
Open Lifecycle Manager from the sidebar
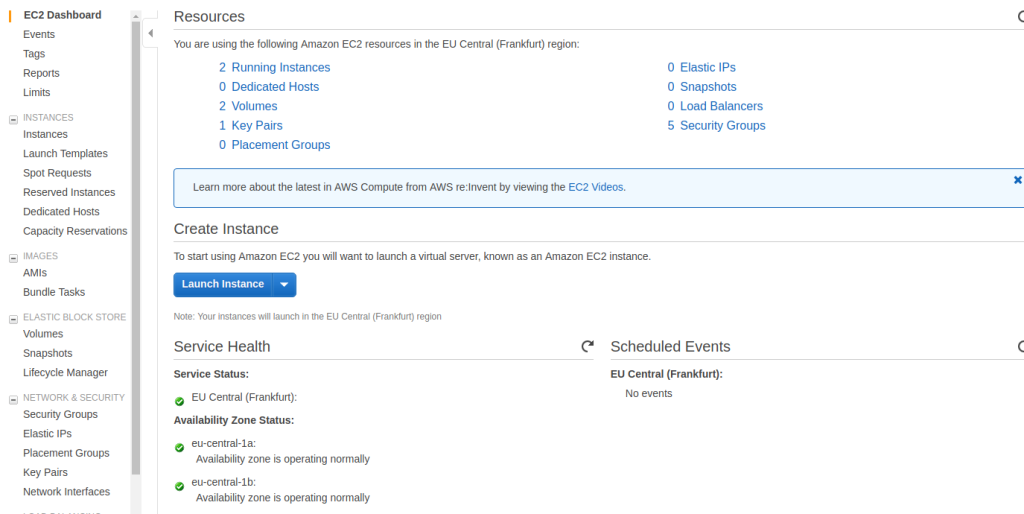click(65, 372)
